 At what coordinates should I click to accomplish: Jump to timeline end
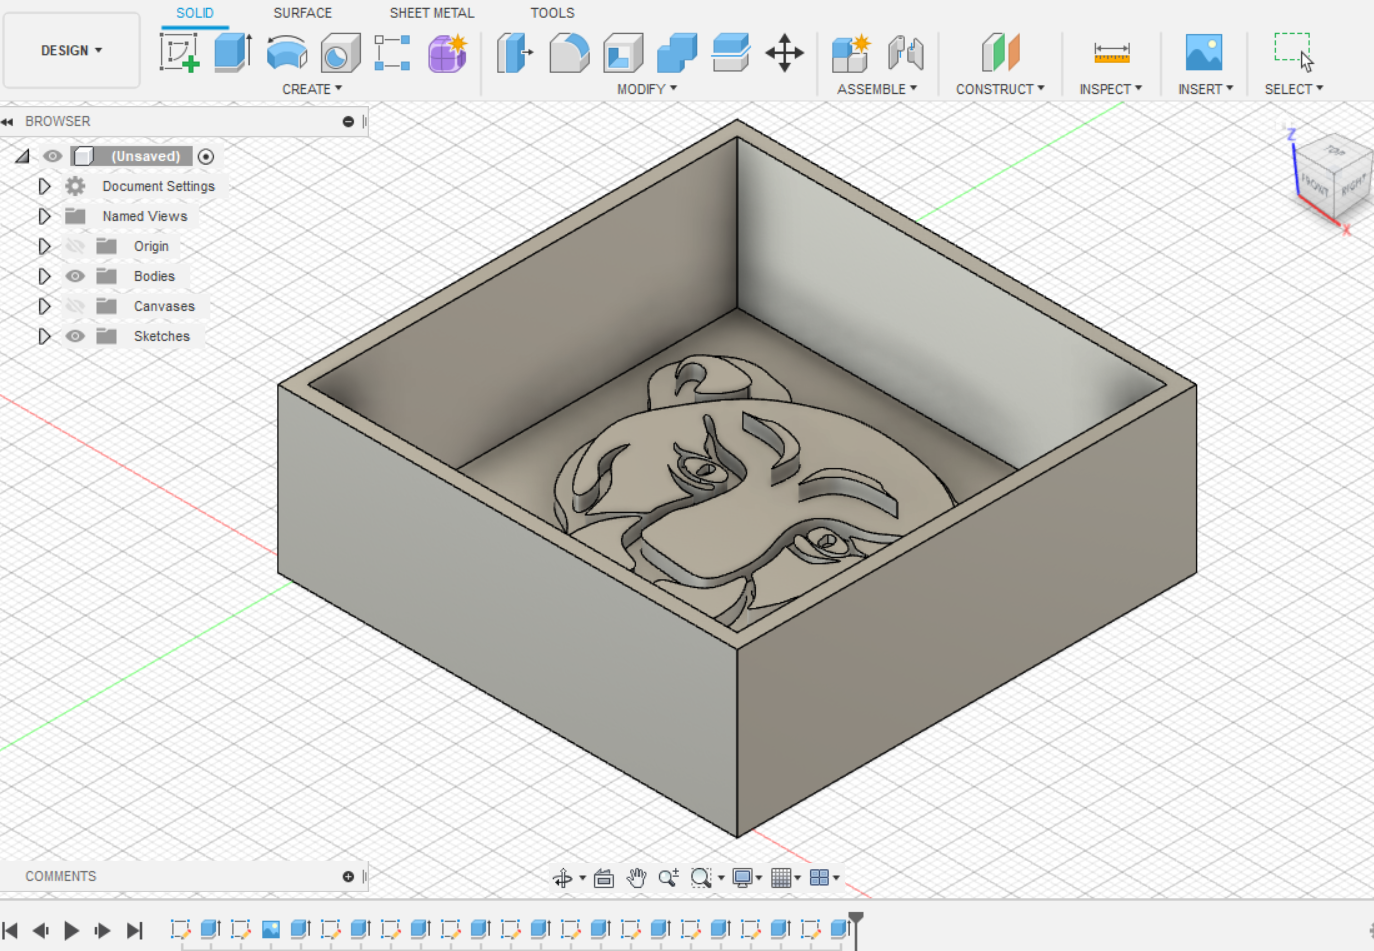135,930
